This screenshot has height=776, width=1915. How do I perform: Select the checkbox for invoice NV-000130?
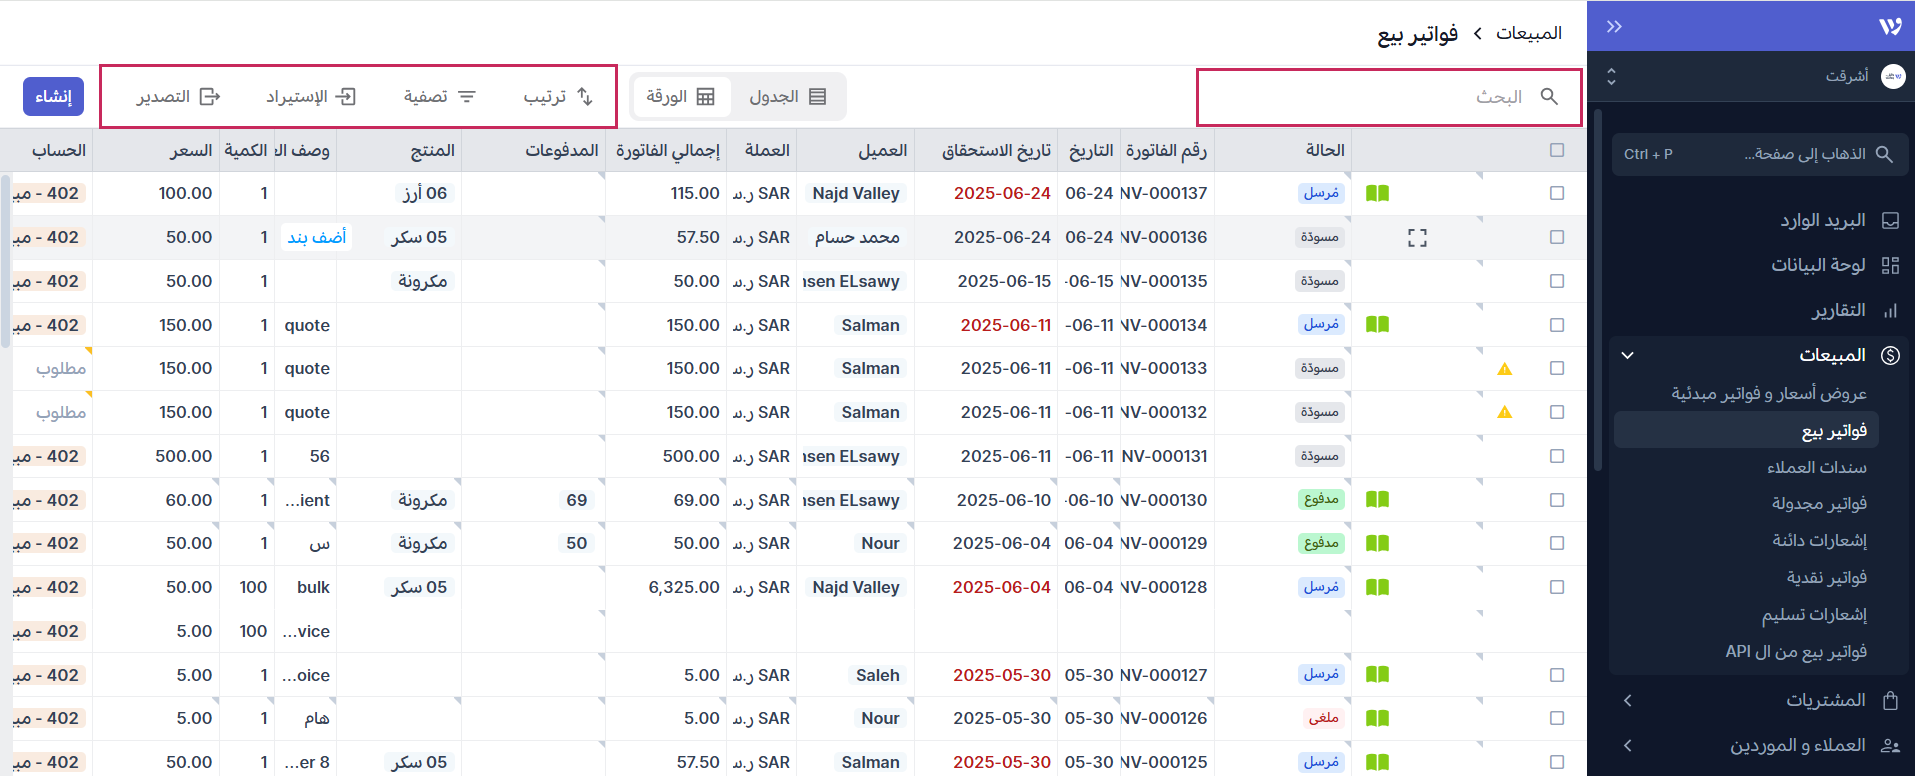pyautogui.click(x=1557, y=500)
